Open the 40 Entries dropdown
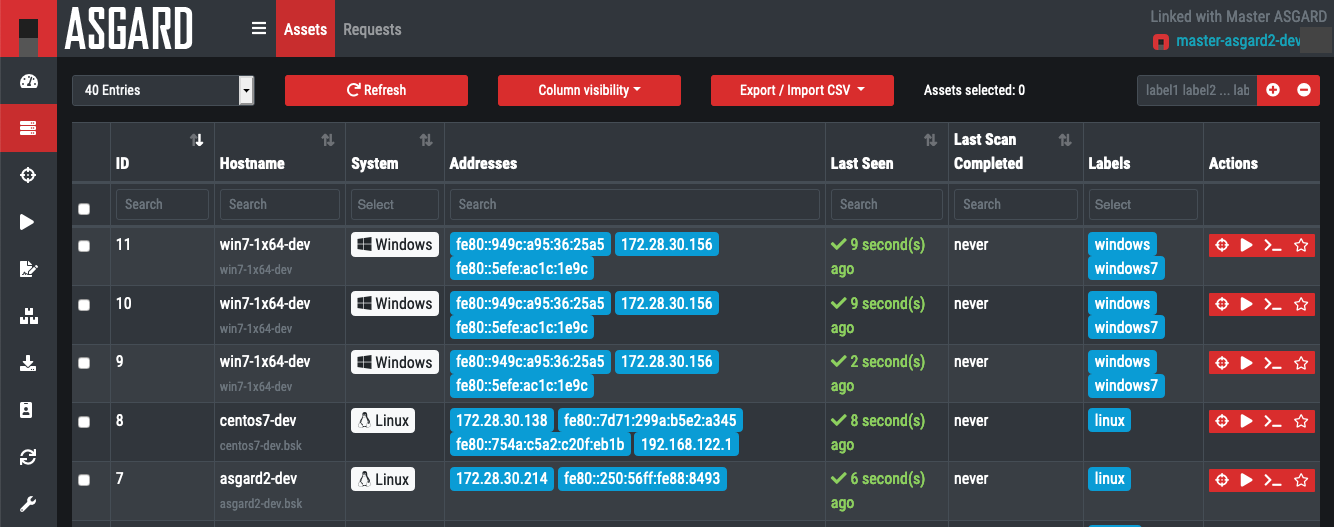The height and width of the screenshot is (527, 1334). coord(163,90)
